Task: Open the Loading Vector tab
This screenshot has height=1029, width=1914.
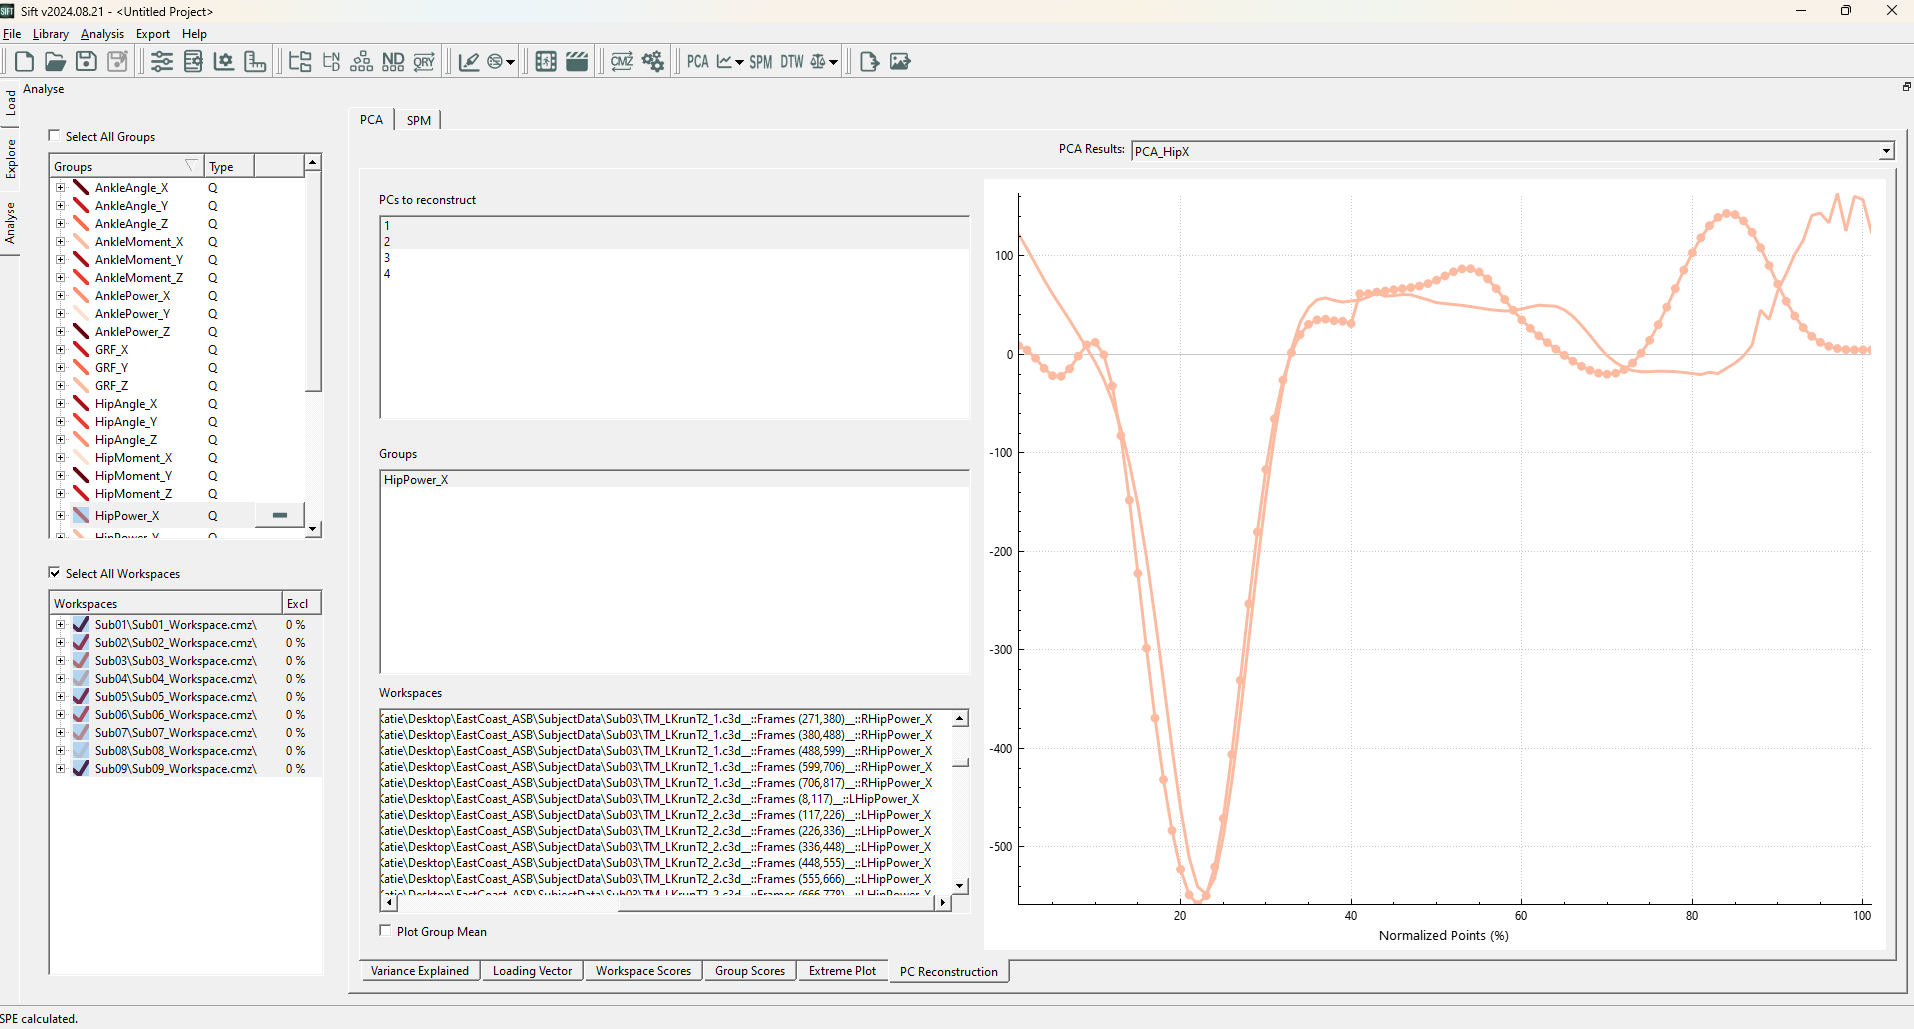Action: (x=533, y=970)
